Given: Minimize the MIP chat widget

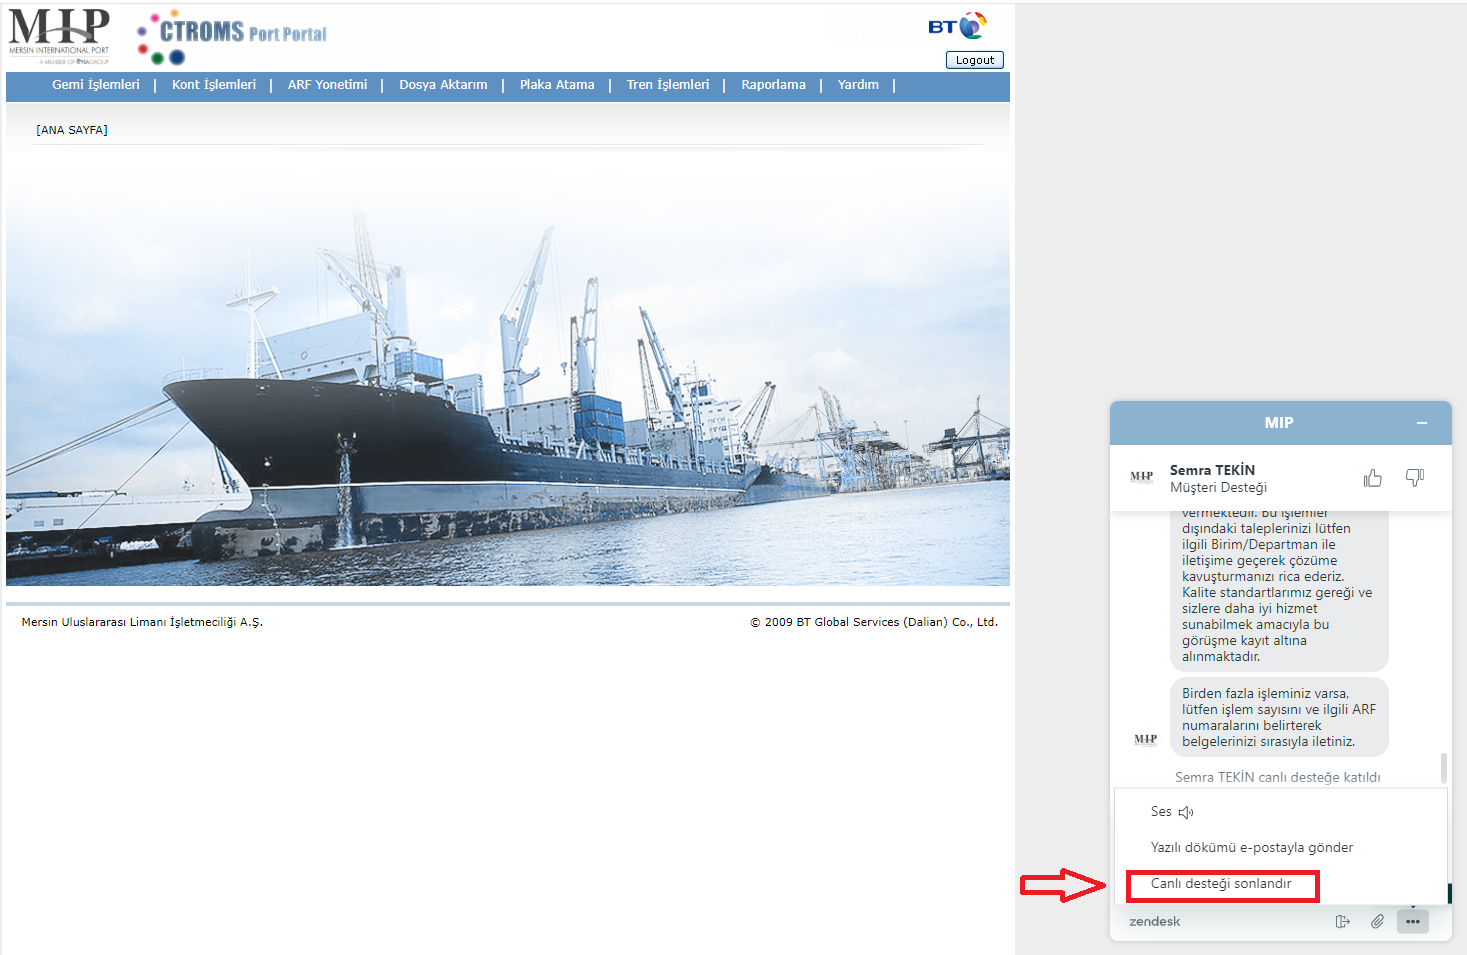Looking at the screenshot, I should pyautogui.click(x=1421, y=423).
